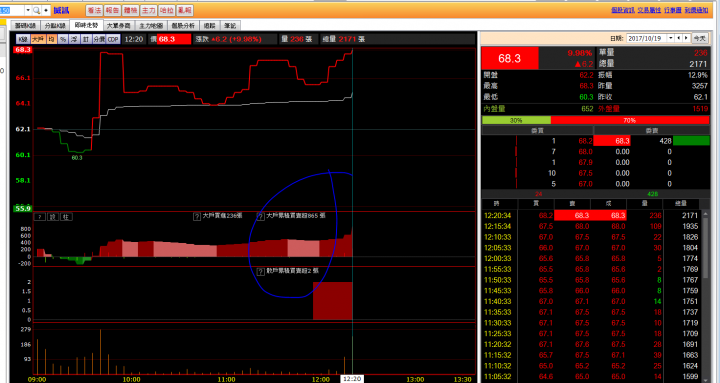Viewport: 720px width, 383px height.
Task: Open the 個股資訊 link
Action: pyautogui.click(x=623, y=10)
